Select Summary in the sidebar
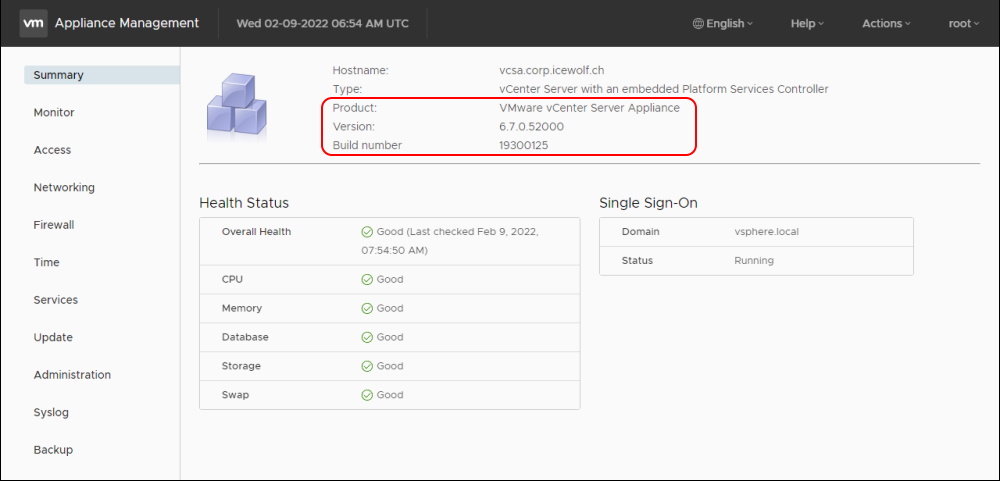The width and height of the screenshot is (1000, 481). click(102, 75)
